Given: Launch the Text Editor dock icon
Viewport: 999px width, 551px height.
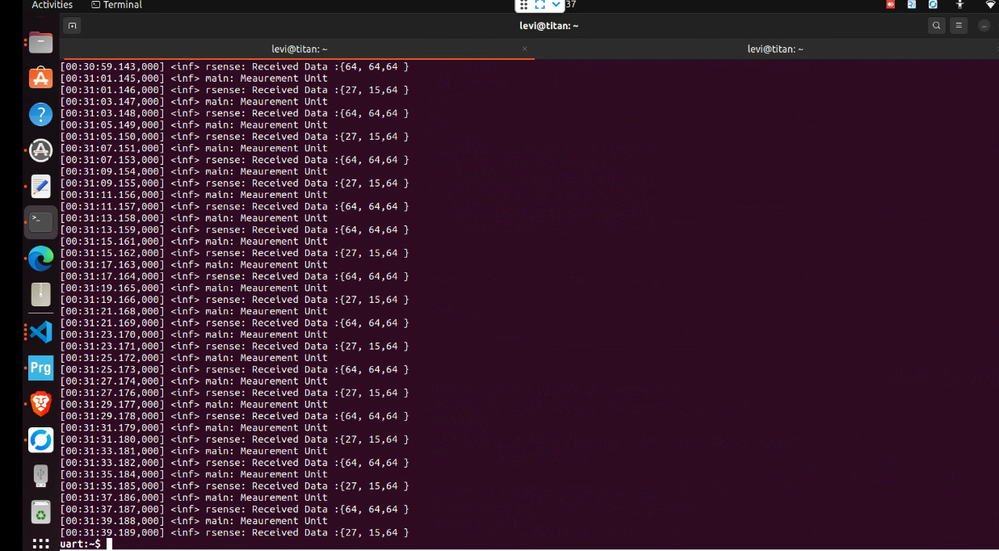Looking at the screenshot, I should [41, 187].
